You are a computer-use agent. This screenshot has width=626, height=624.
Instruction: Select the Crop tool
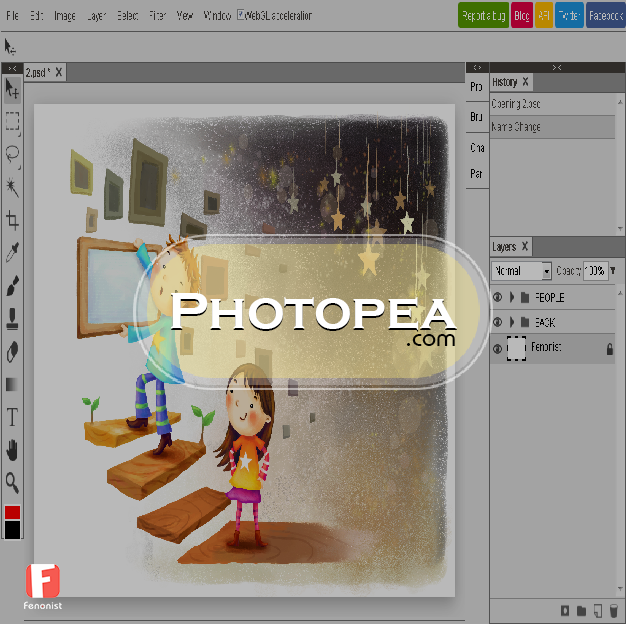click(12, 220)
